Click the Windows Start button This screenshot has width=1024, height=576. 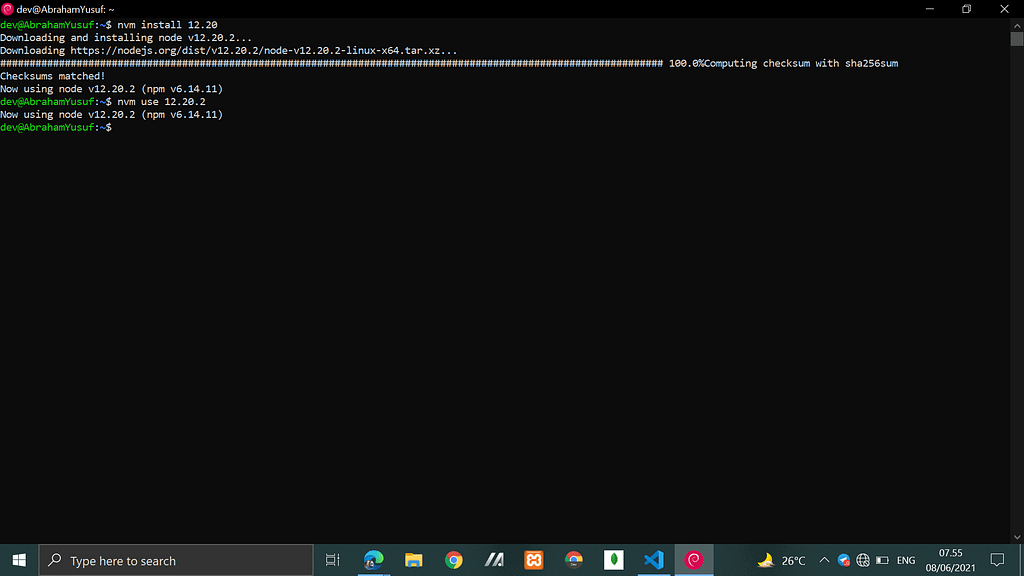(19, 560)
